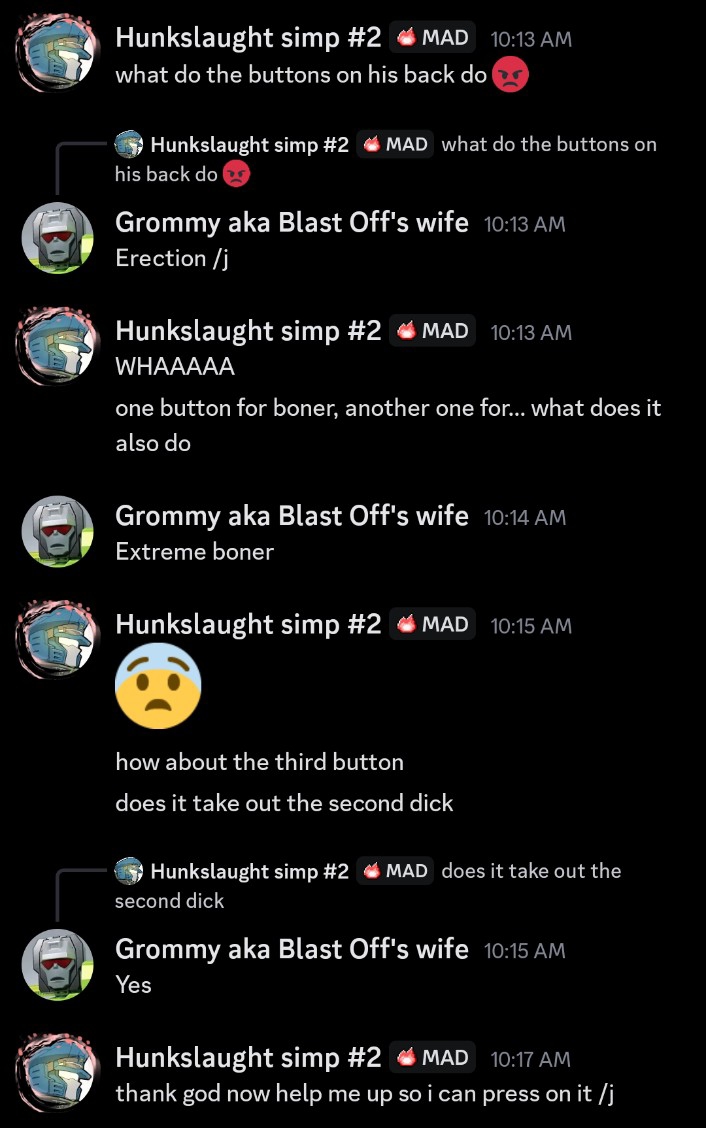
Task: Jump to the replied message 'does it take out the'
Action: click(531, 870)
